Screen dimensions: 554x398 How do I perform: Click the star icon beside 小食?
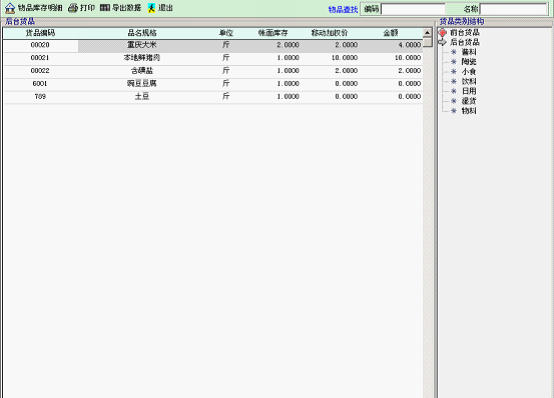[454, 71]
